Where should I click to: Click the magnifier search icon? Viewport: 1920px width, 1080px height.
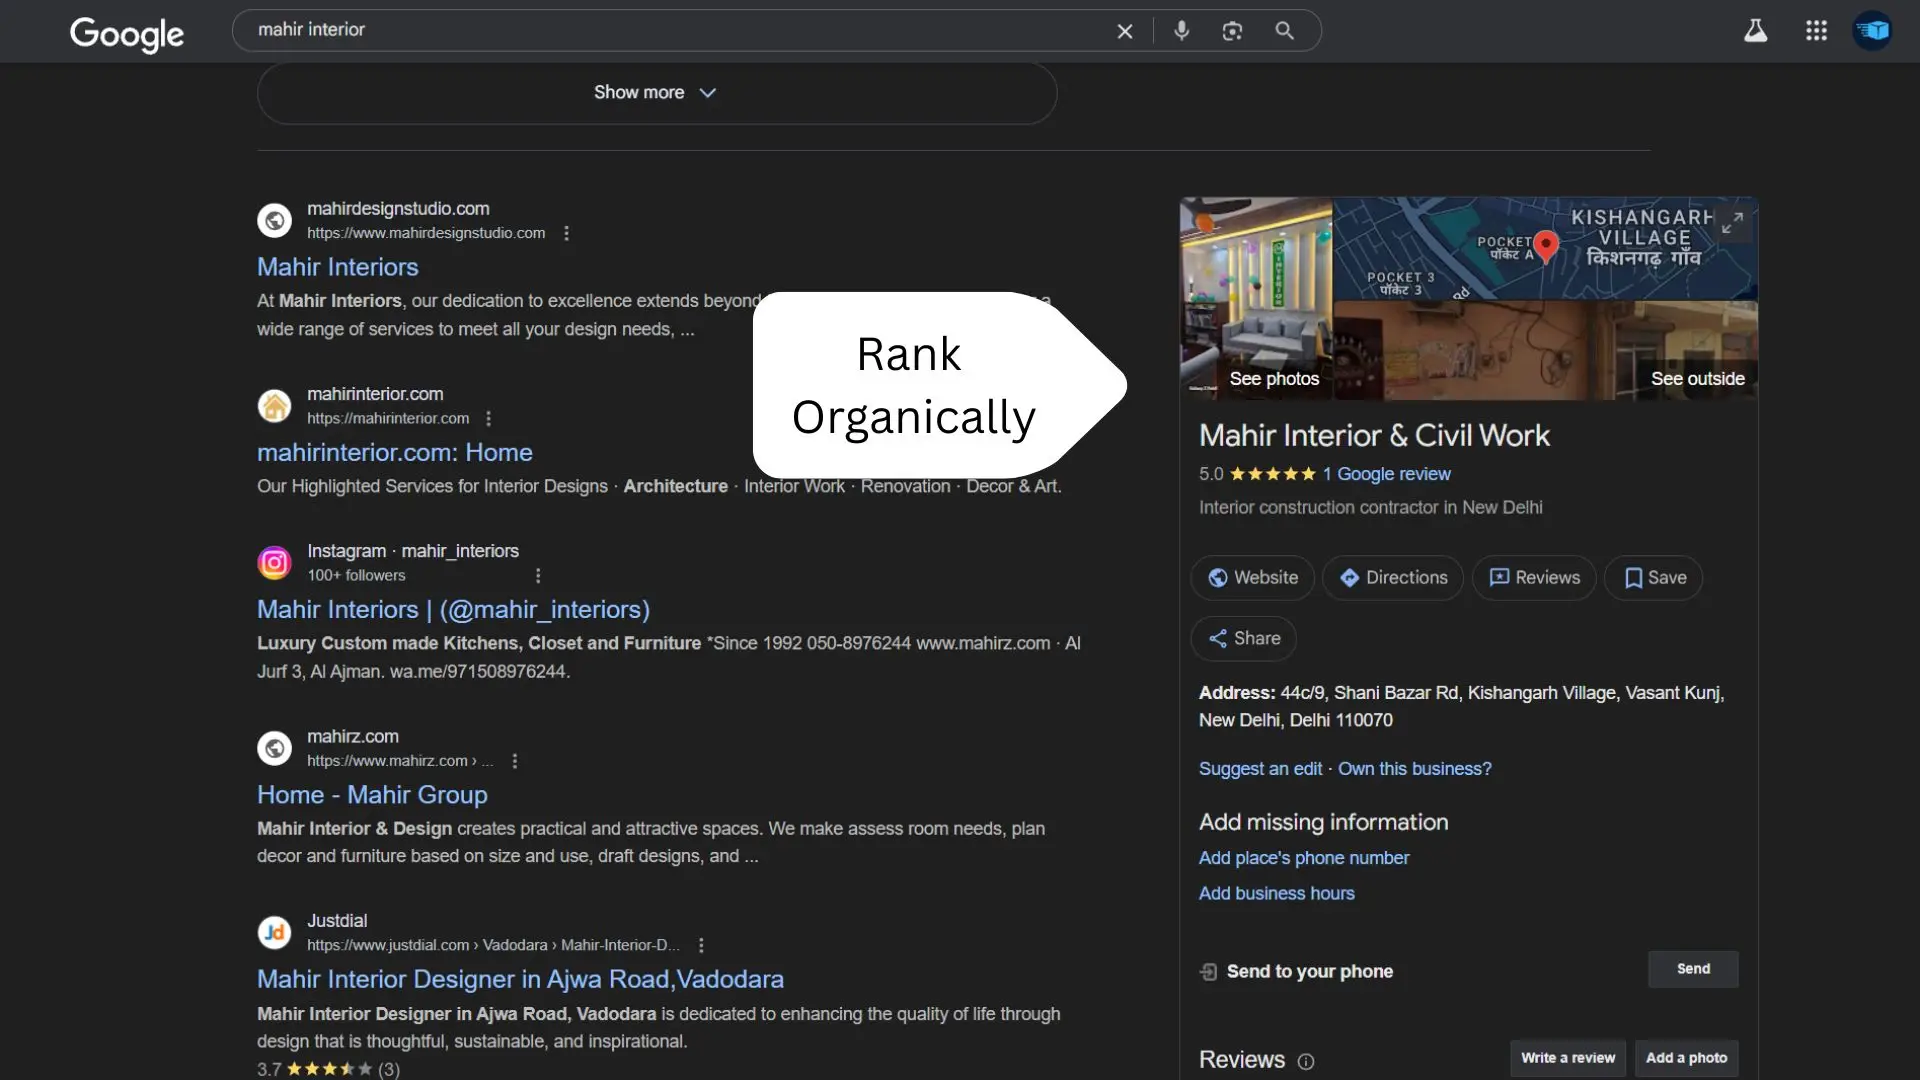[x=1284, y=31]
